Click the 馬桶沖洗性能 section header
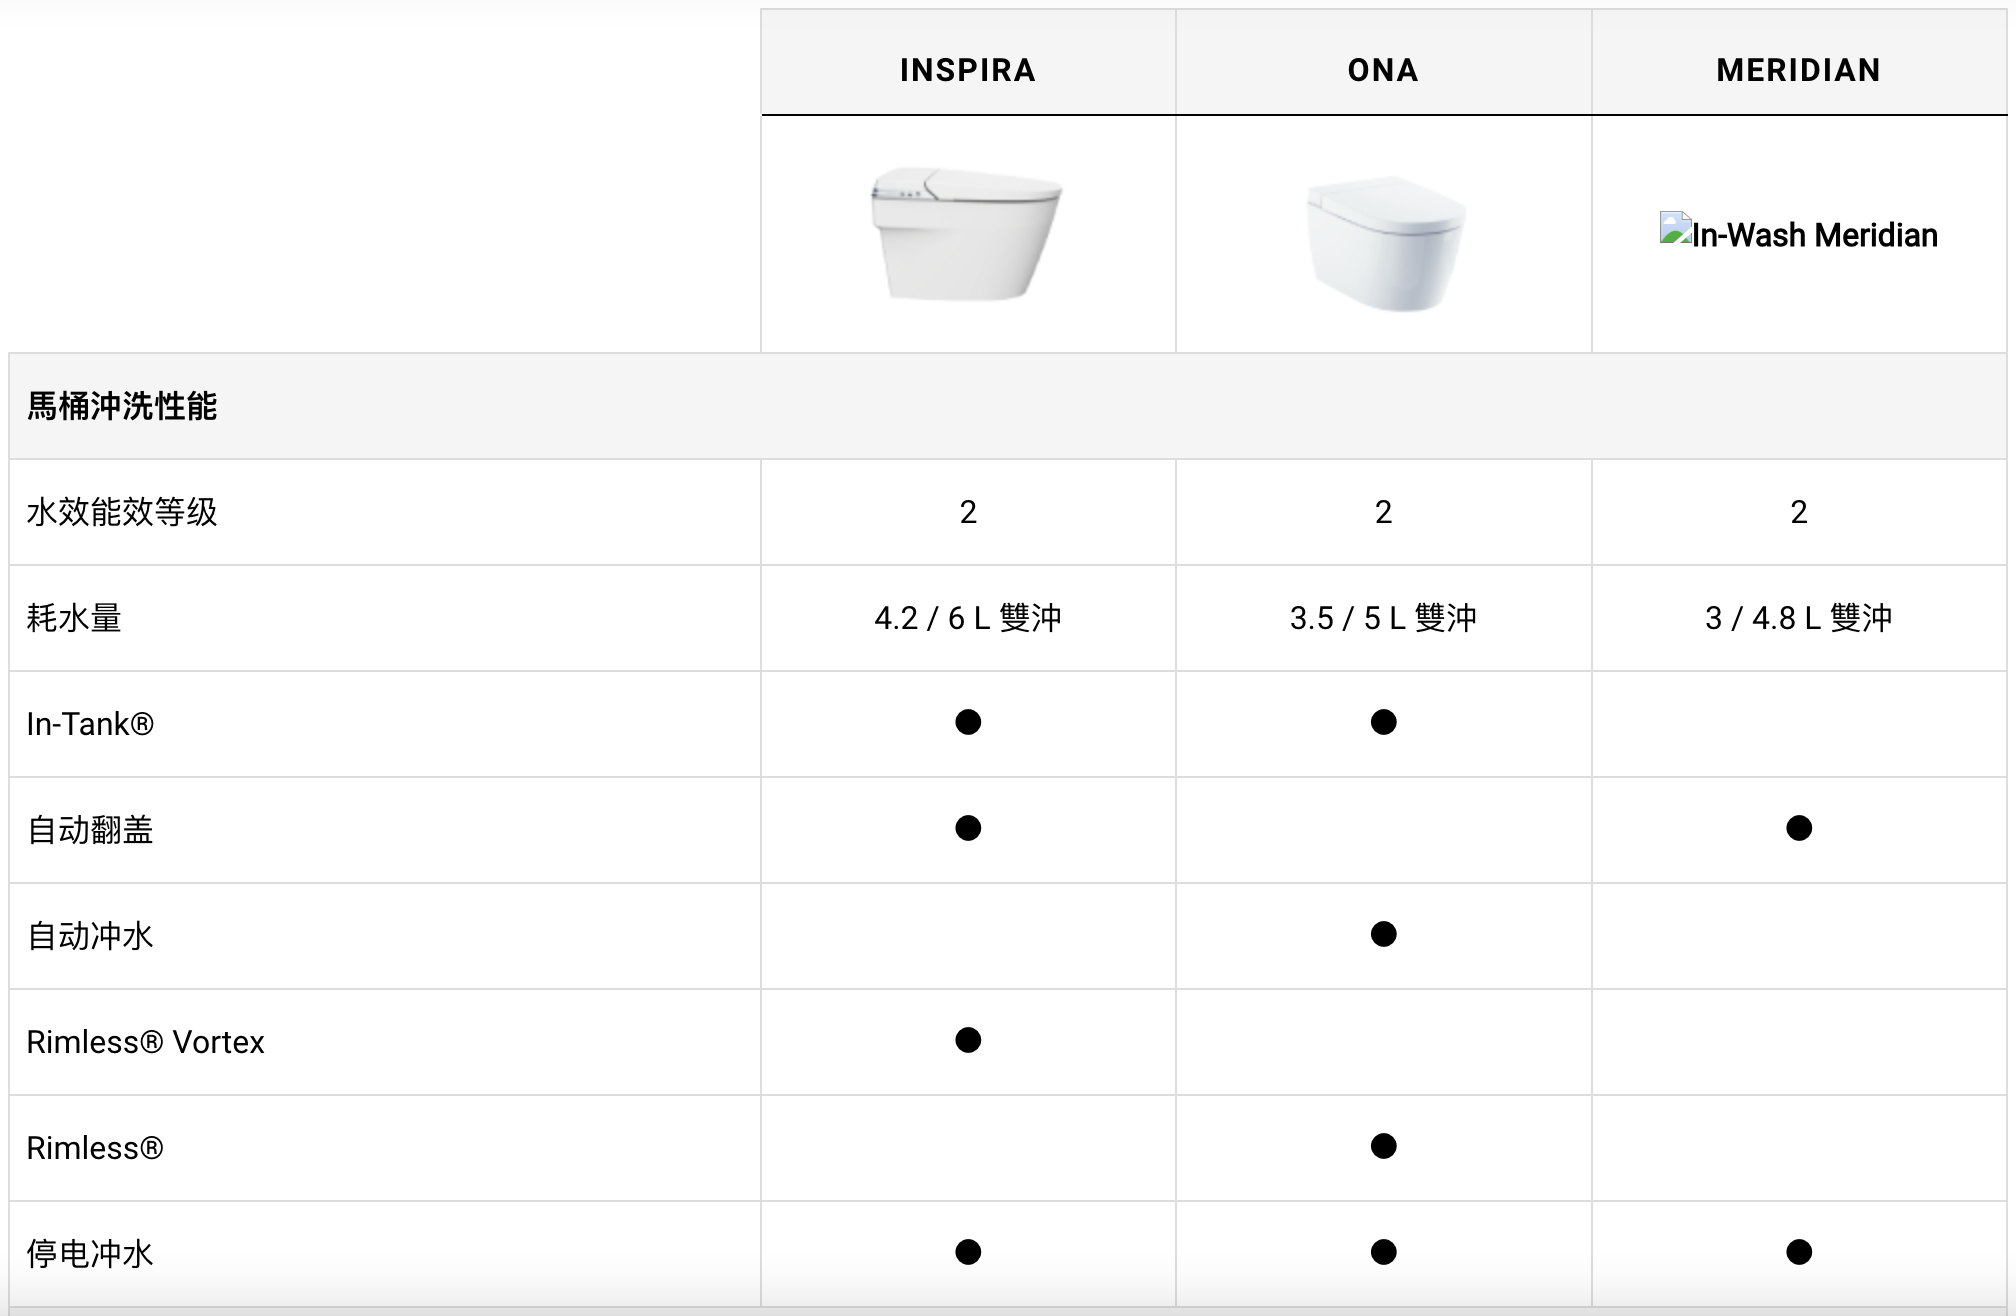2016x1316 pixels. [x=122, y=406]
